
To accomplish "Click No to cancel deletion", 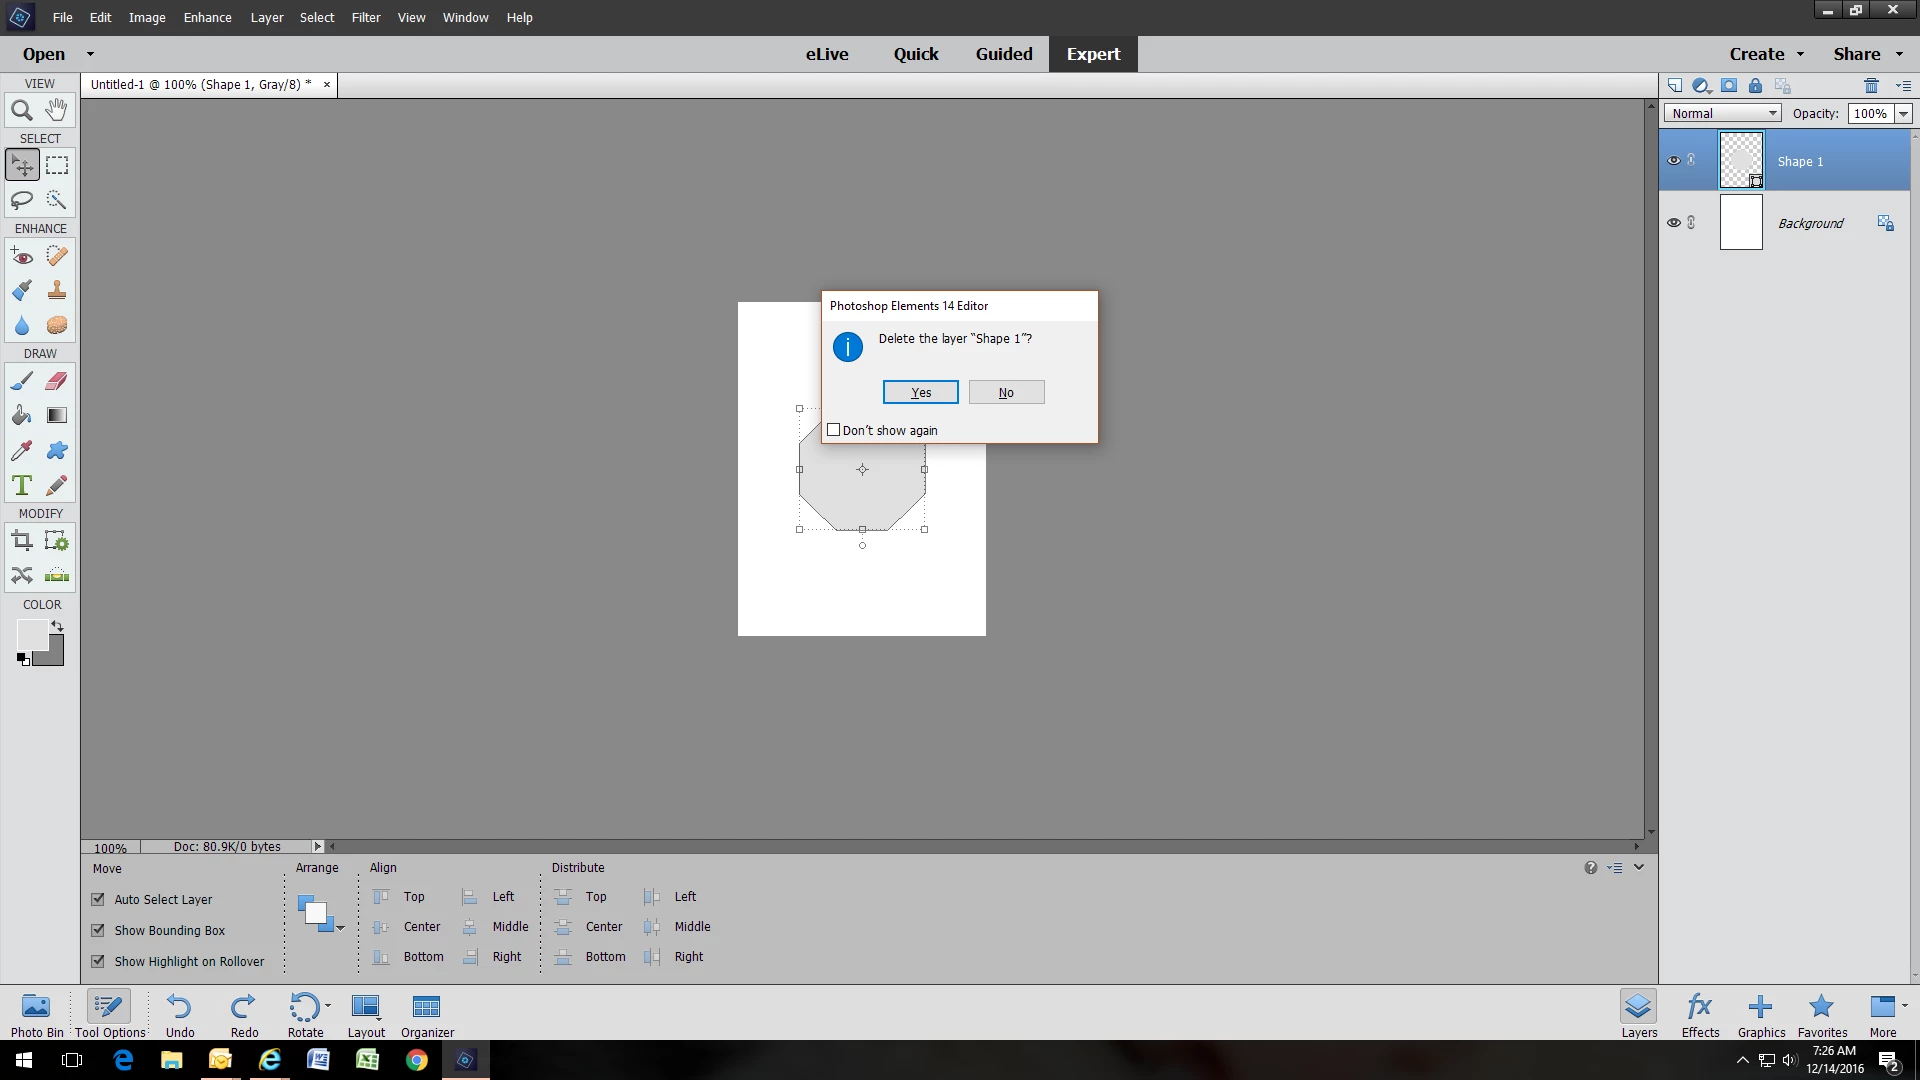I will [x=1006, y=393].
